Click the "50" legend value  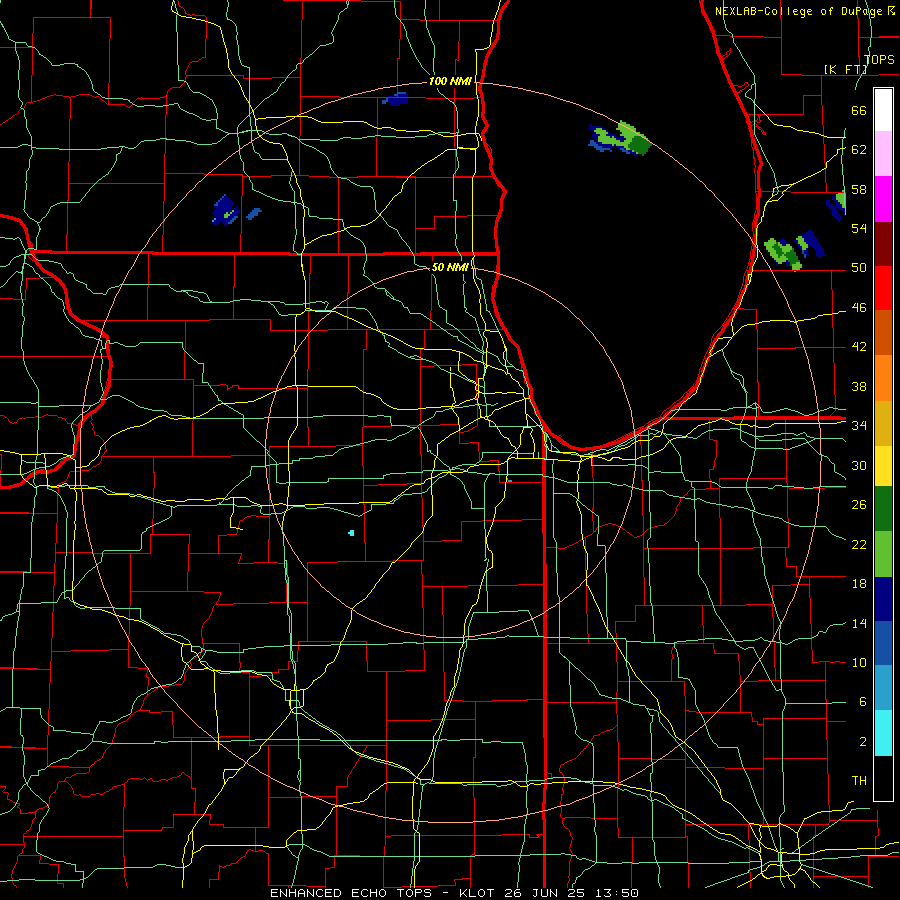point(859,268)
